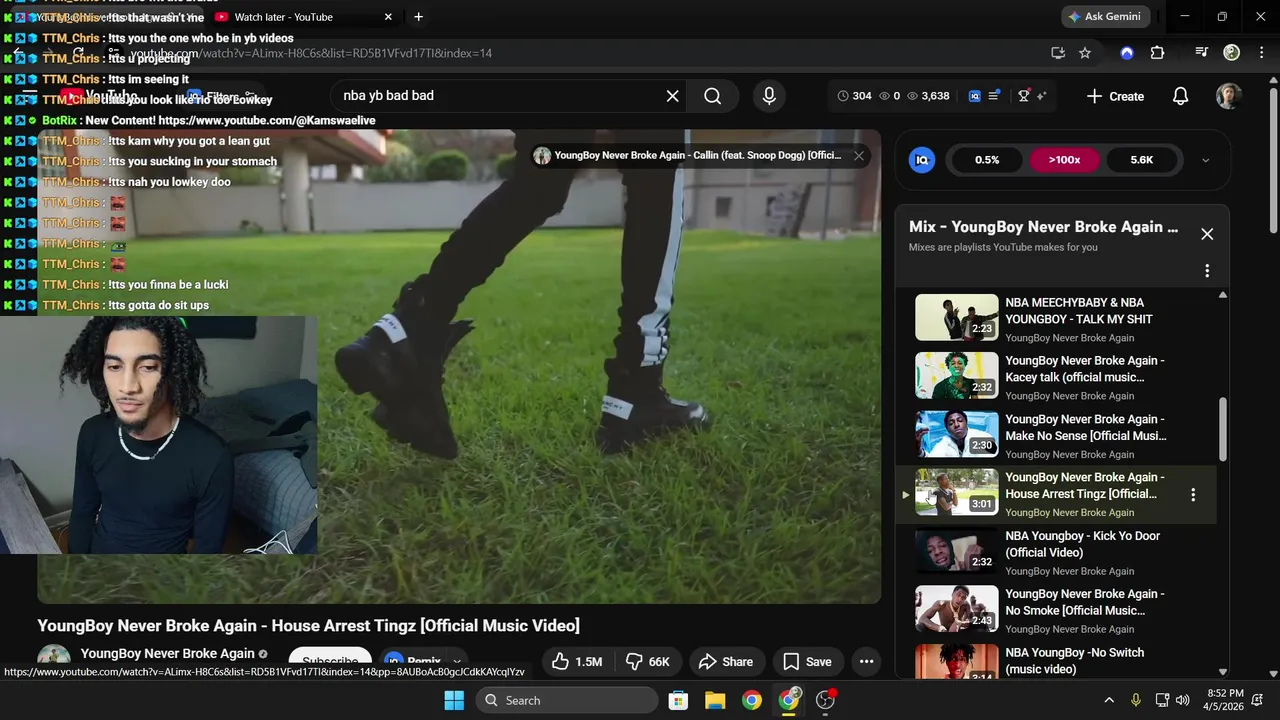Close the Mix playlist panel
Viewport: 1280px width, 720px height.
pos(1207,234)
